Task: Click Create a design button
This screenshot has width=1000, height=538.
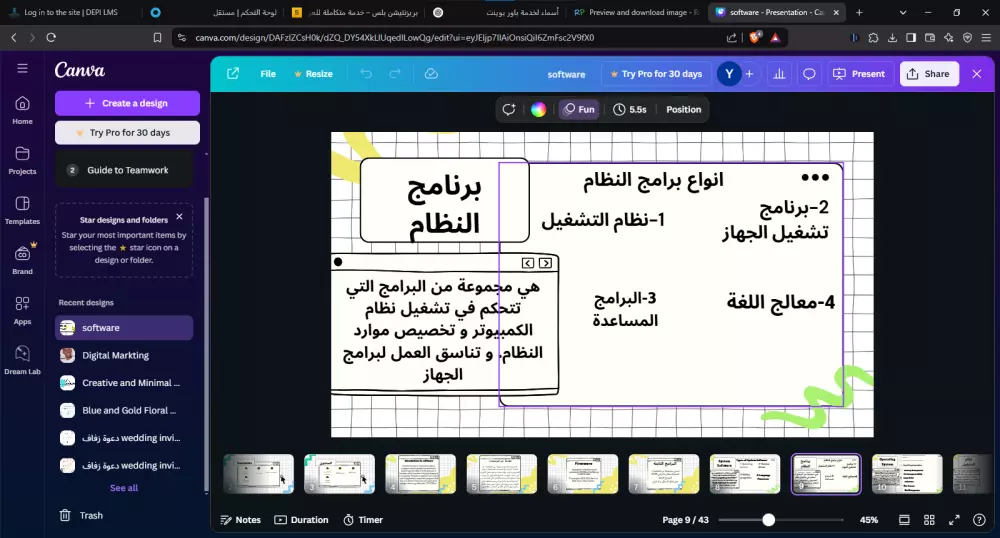Action: (127, 103)
